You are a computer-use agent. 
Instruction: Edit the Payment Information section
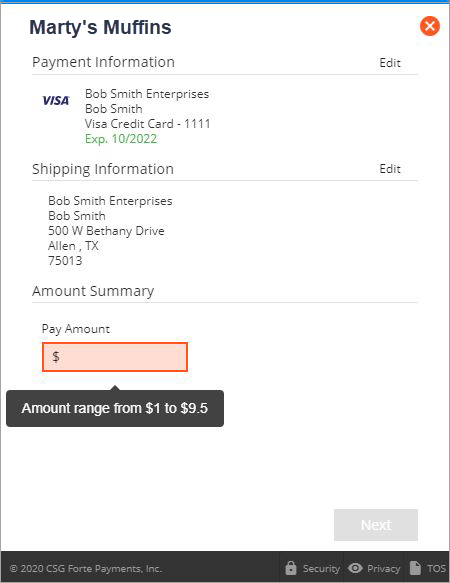click(x=390, y=62)
